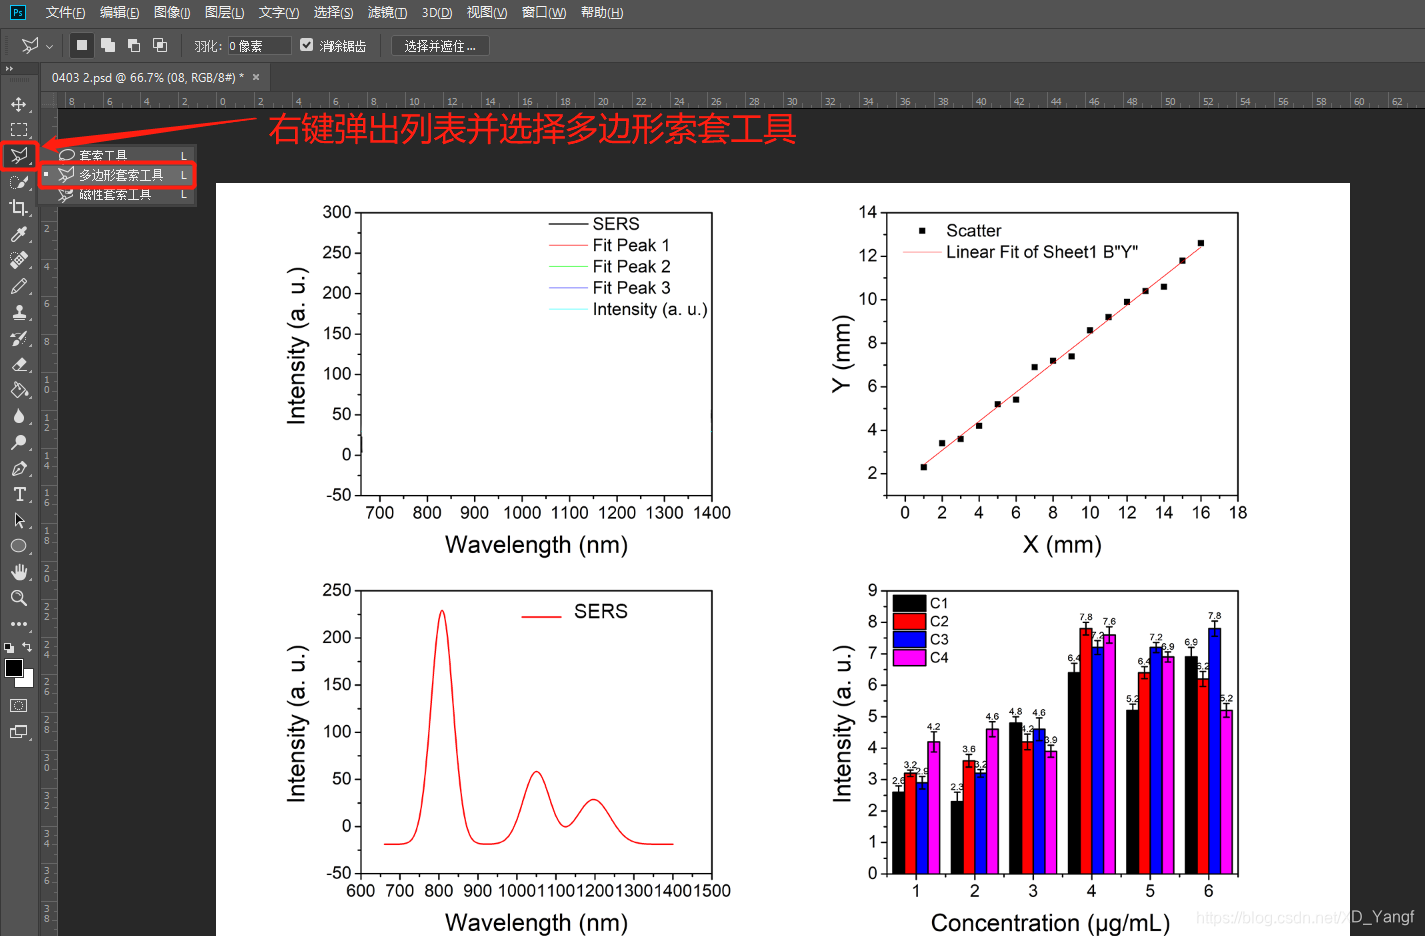Click the Photoshop Ps logo icon
Viewport: 1425px width, 936px height.
click(17, 12)
